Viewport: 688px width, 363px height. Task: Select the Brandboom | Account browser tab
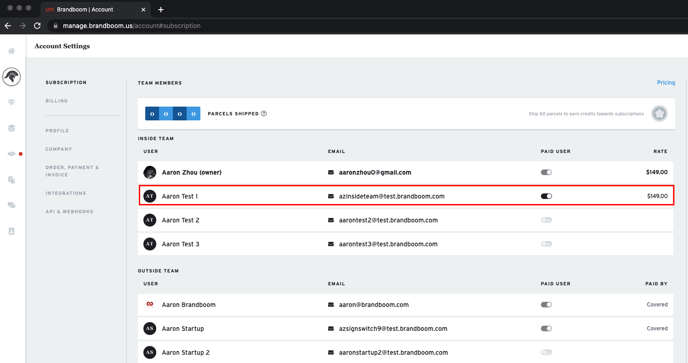(x=96, y=10)
